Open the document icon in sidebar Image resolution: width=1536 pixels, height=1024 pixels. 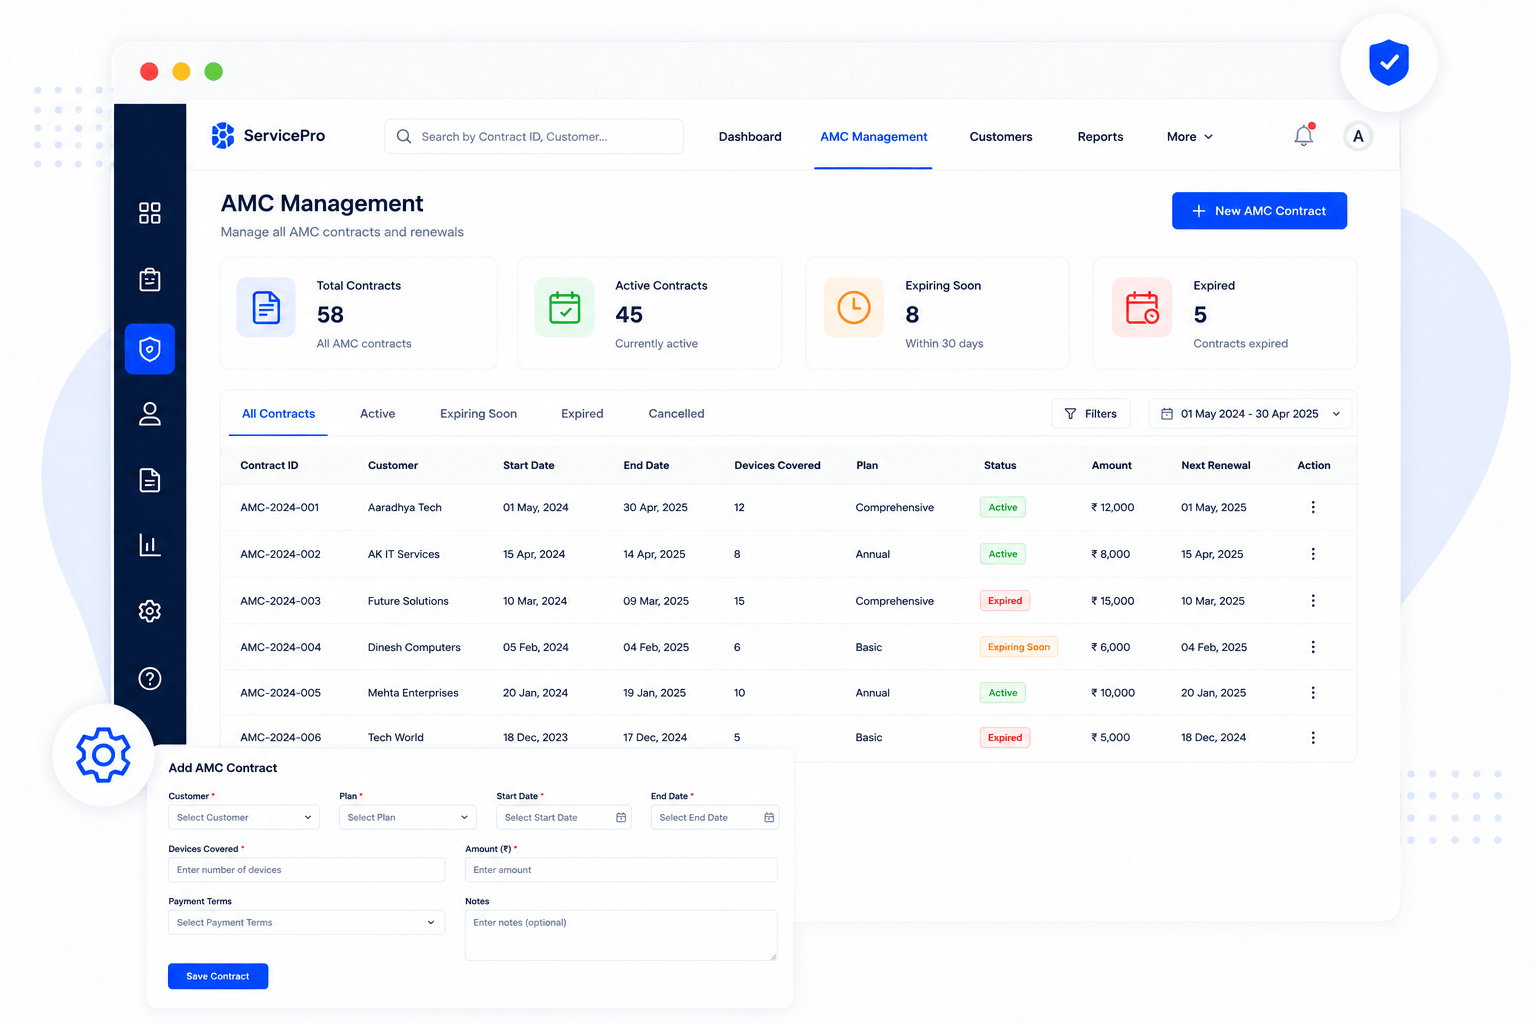pos(150,481)
